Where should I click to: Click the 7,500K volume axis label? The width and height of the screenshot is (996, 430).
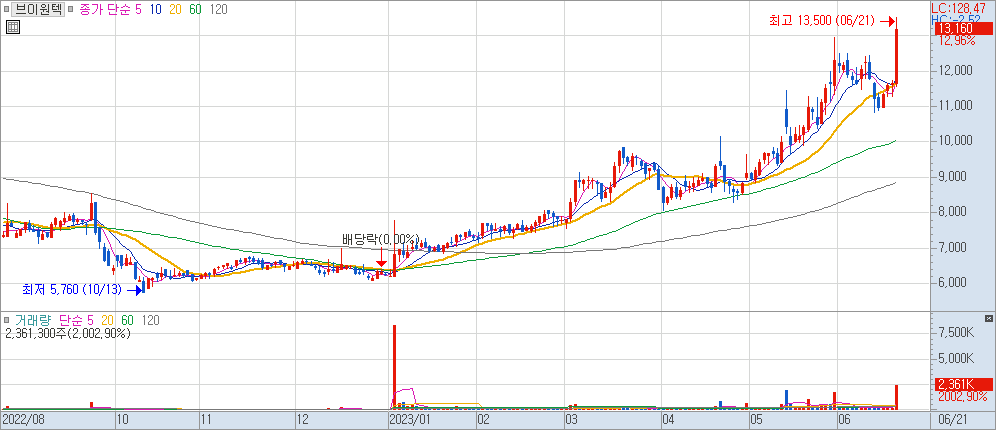[958, 333]
